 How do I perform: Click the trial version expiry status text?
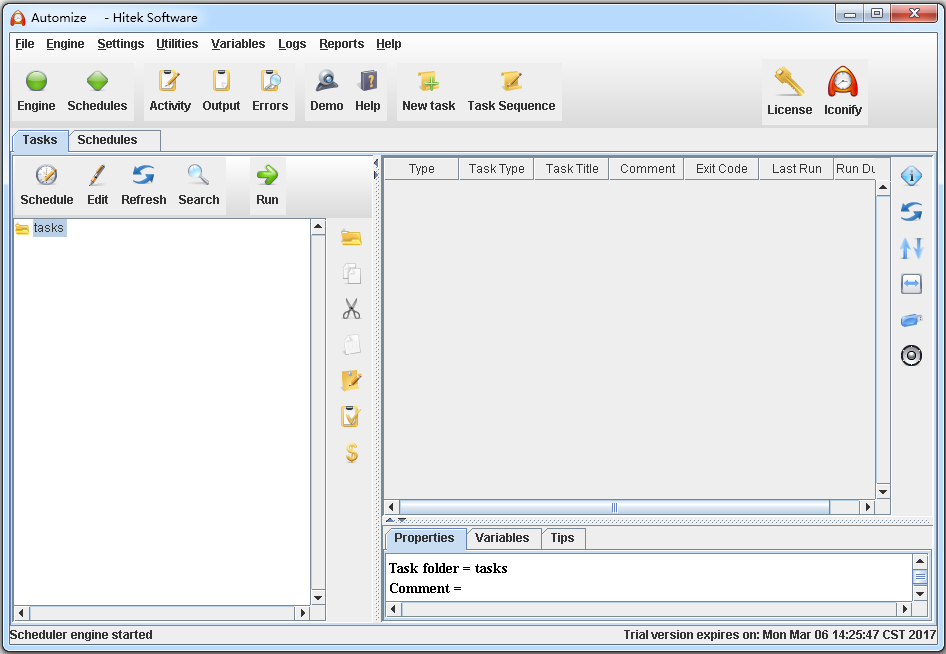[779, 635]
